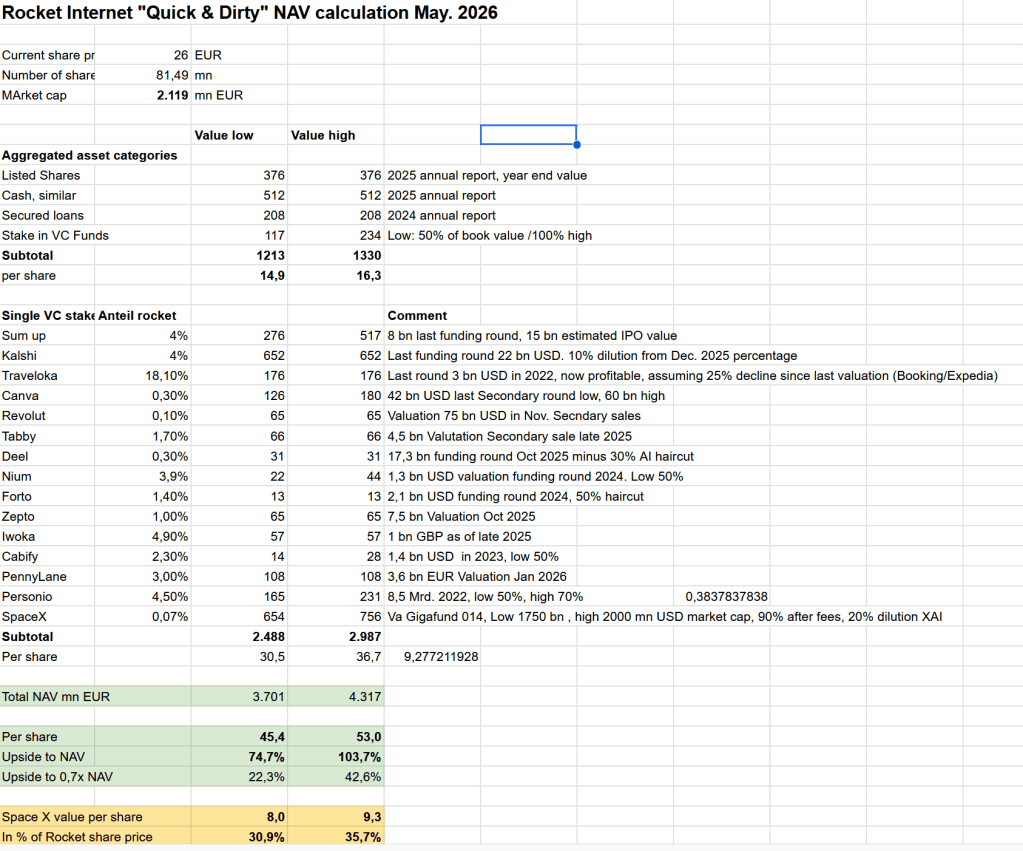Click the fill handle dot of selected cell
Image resolution: width=1023 pixels, height=851 pixels.
(x=577, y=144)
